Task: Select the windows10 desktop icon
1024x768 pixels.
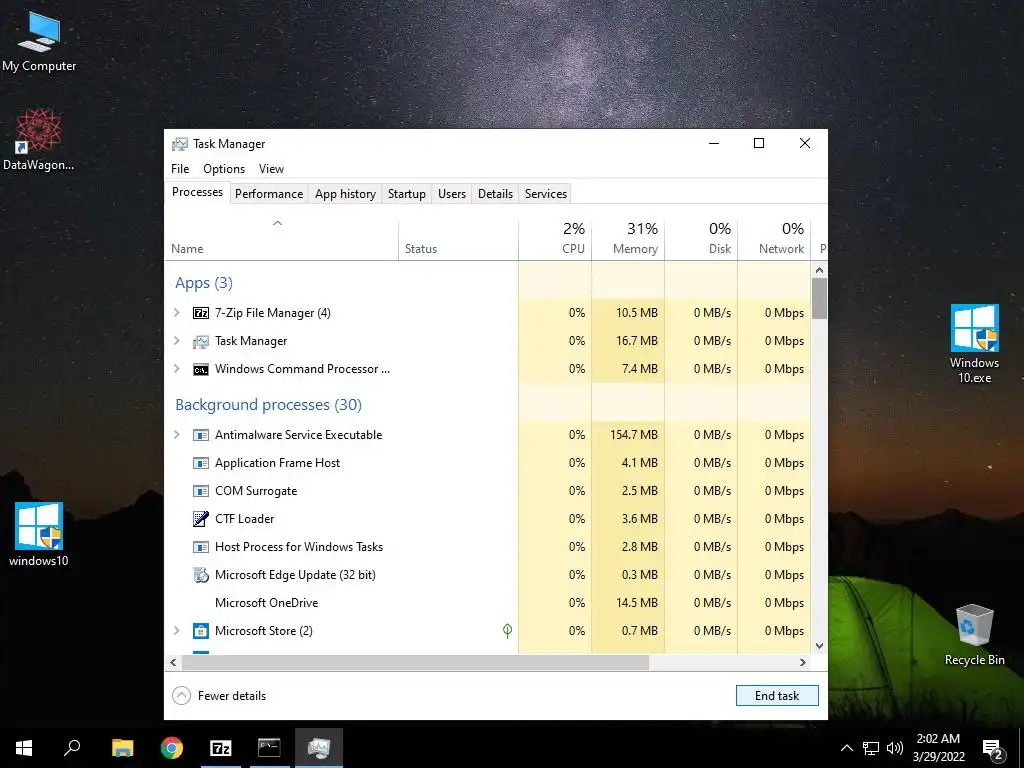Action: [x=39, y=534]
